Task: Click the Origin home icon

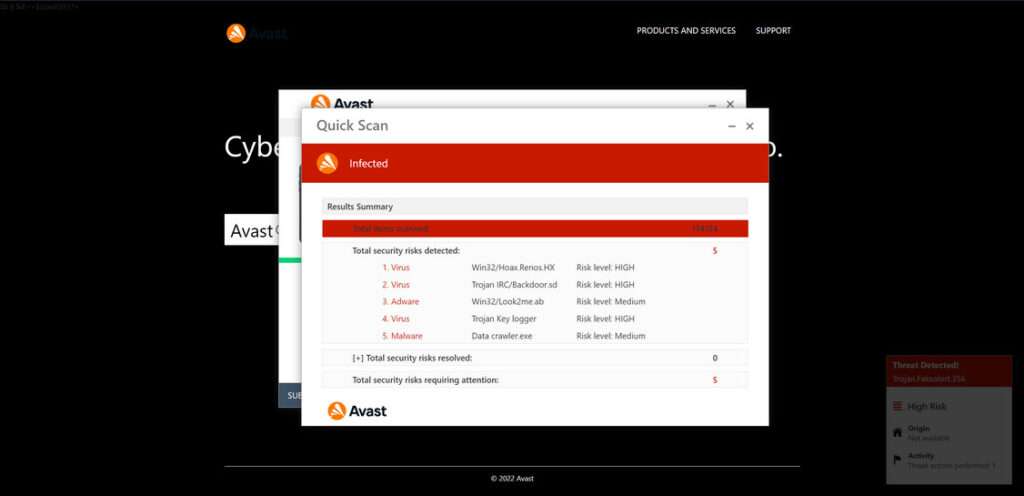Action: [897, 432]
